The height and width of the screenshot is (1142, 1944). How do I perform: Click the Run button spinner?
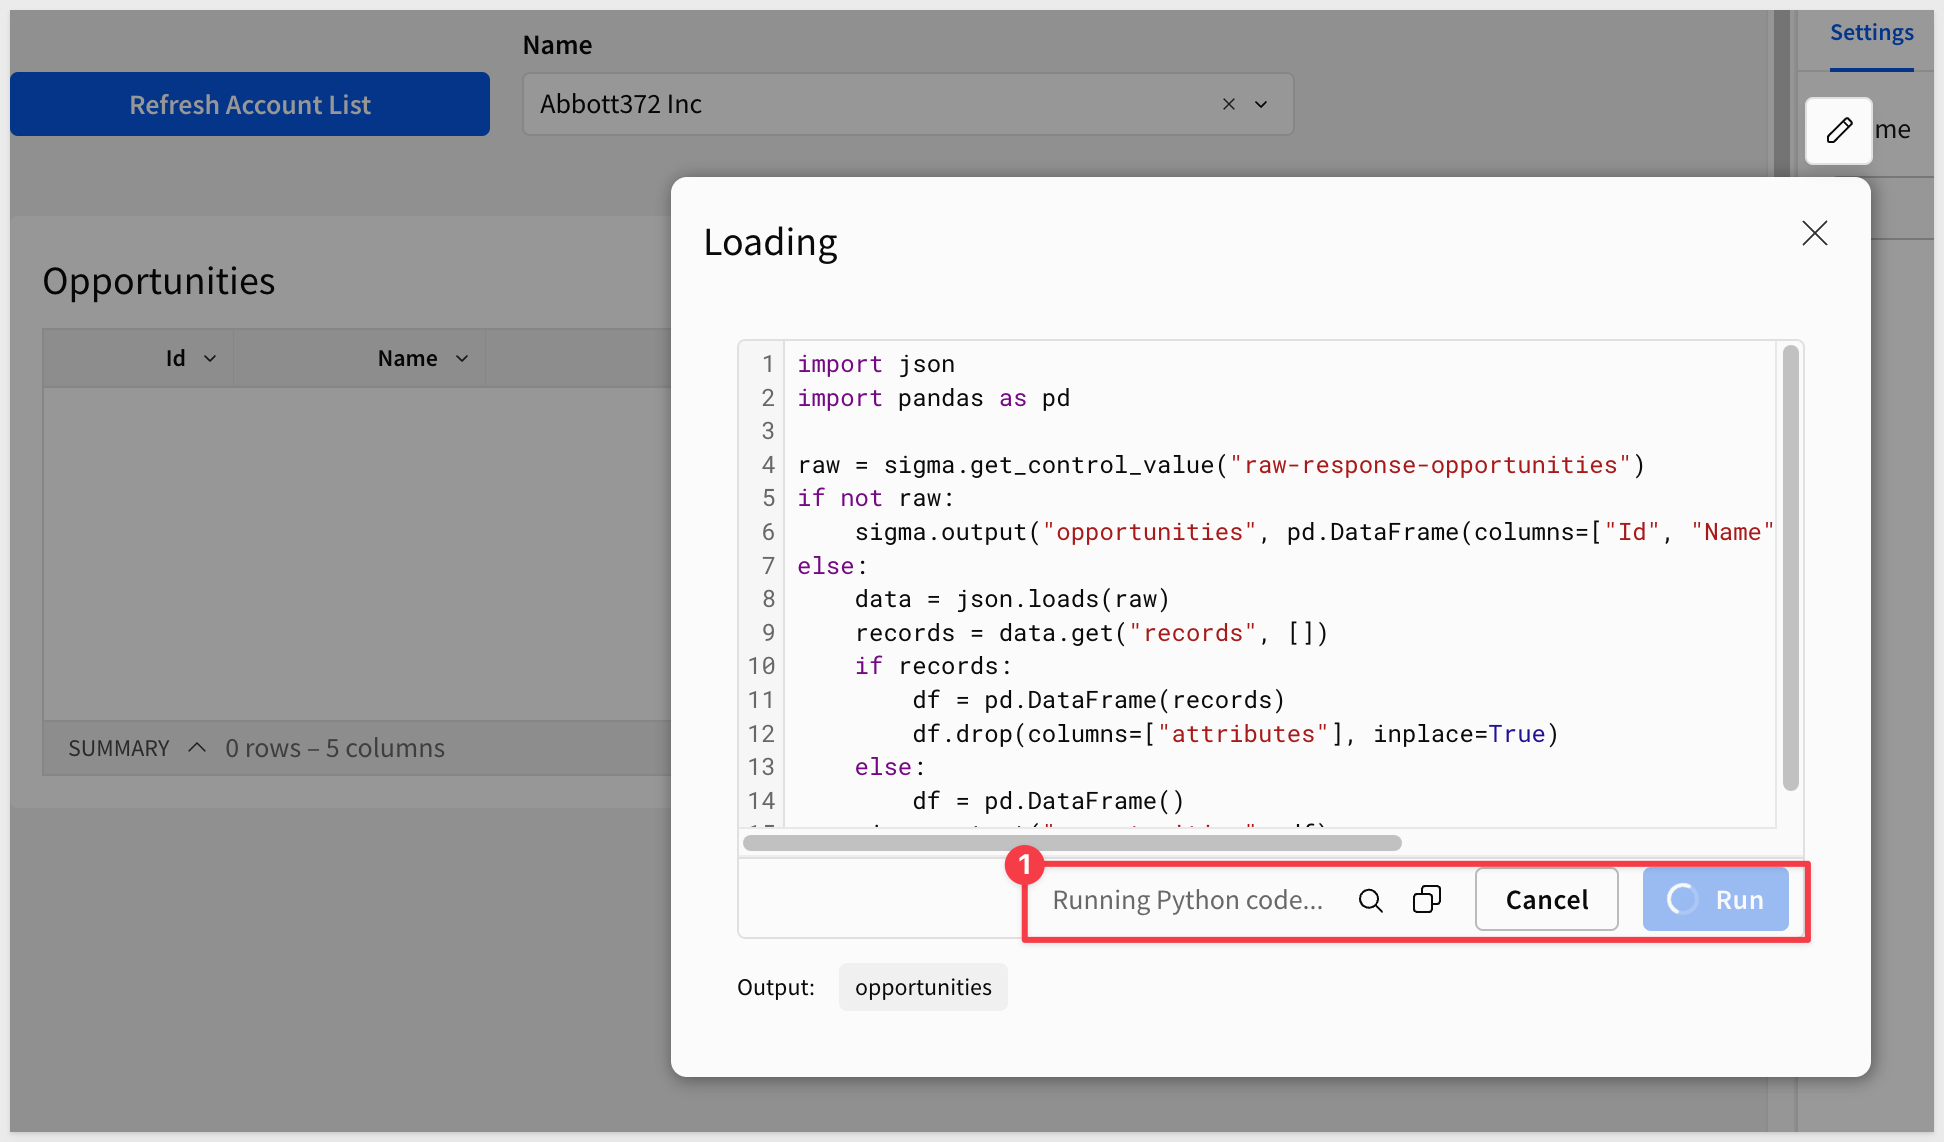(1683, 899)
